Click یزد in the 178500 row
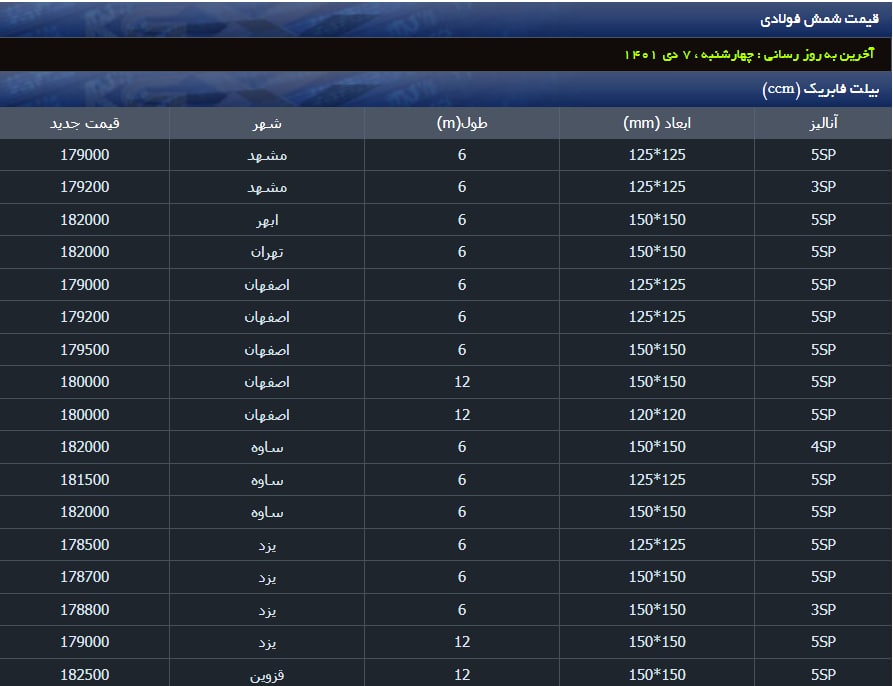Image resolution: width=893 pixels, height=686 pixels. click(267, 545)
